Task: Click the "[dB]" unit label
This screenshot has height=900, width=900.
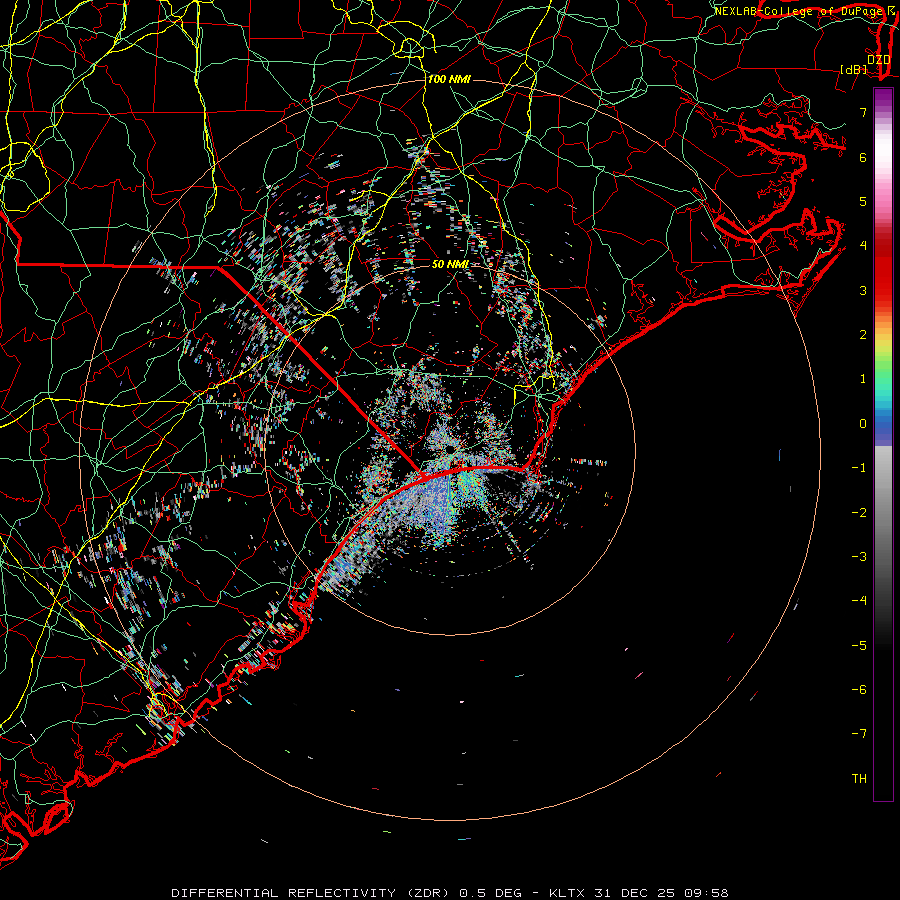Action: (854, 69)
